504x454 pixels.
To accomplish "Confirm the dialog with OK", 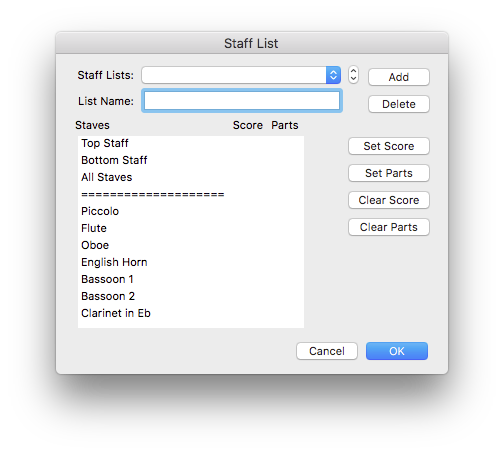I will click(397, 351).
